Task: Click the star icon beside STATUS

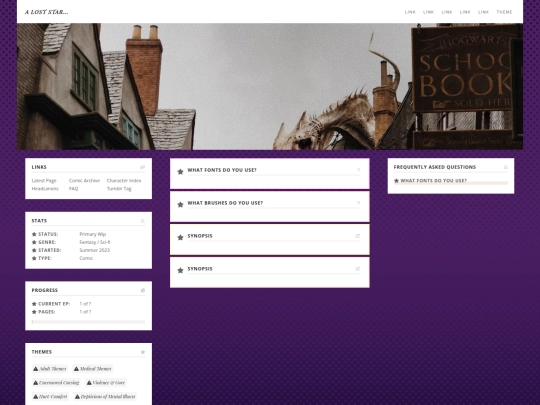Action: coord(34,234)
